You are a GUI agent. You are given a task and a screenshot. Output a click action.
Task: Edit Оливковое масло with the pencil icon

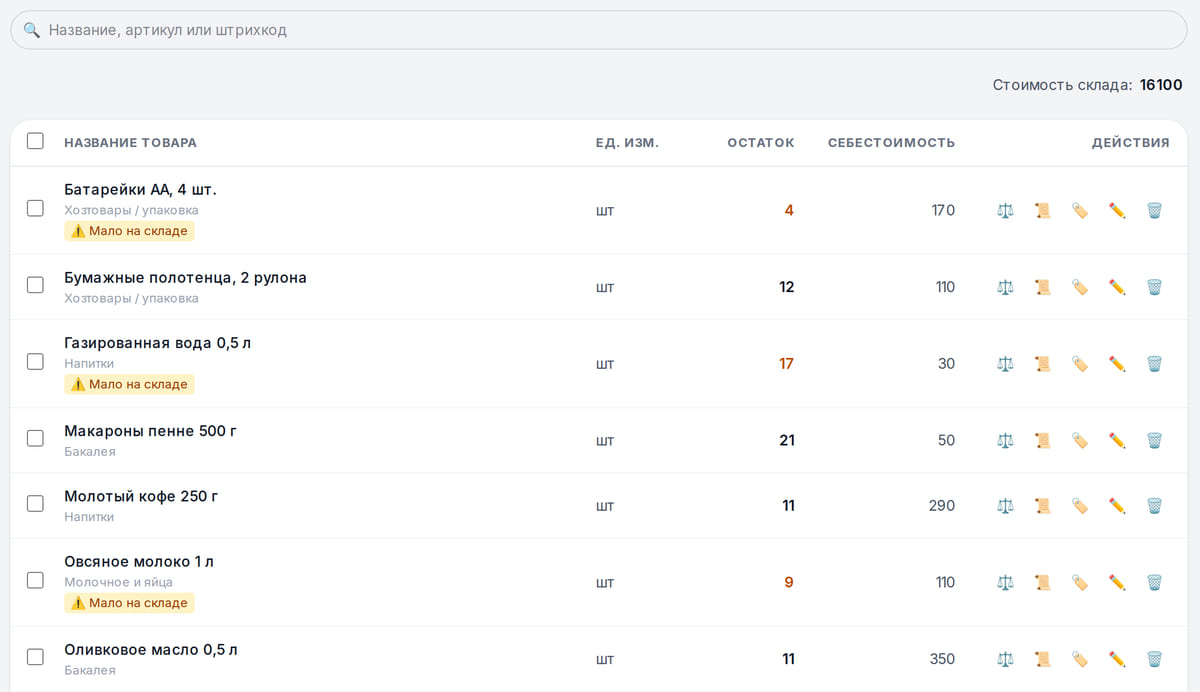click(1117, 659)
